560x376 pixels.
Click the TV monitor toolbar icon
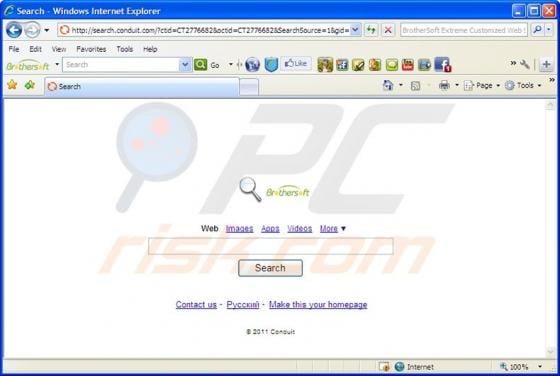424,65
